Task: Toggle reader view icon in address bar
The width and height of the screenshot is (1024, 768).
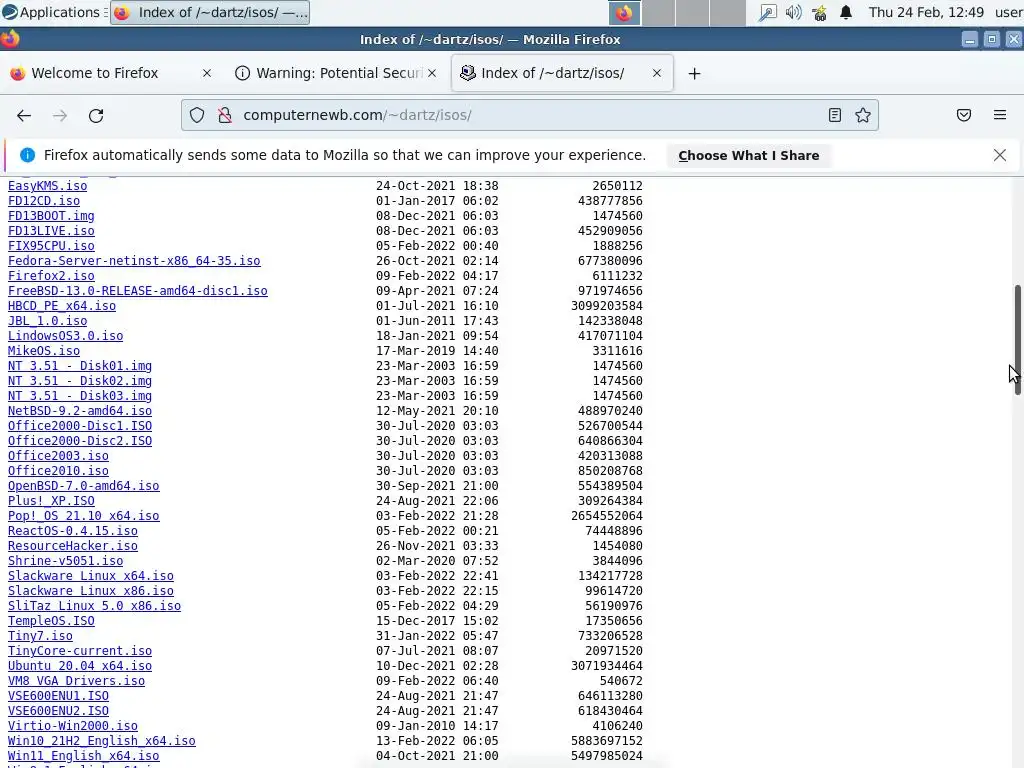Action: coord(835,116)
